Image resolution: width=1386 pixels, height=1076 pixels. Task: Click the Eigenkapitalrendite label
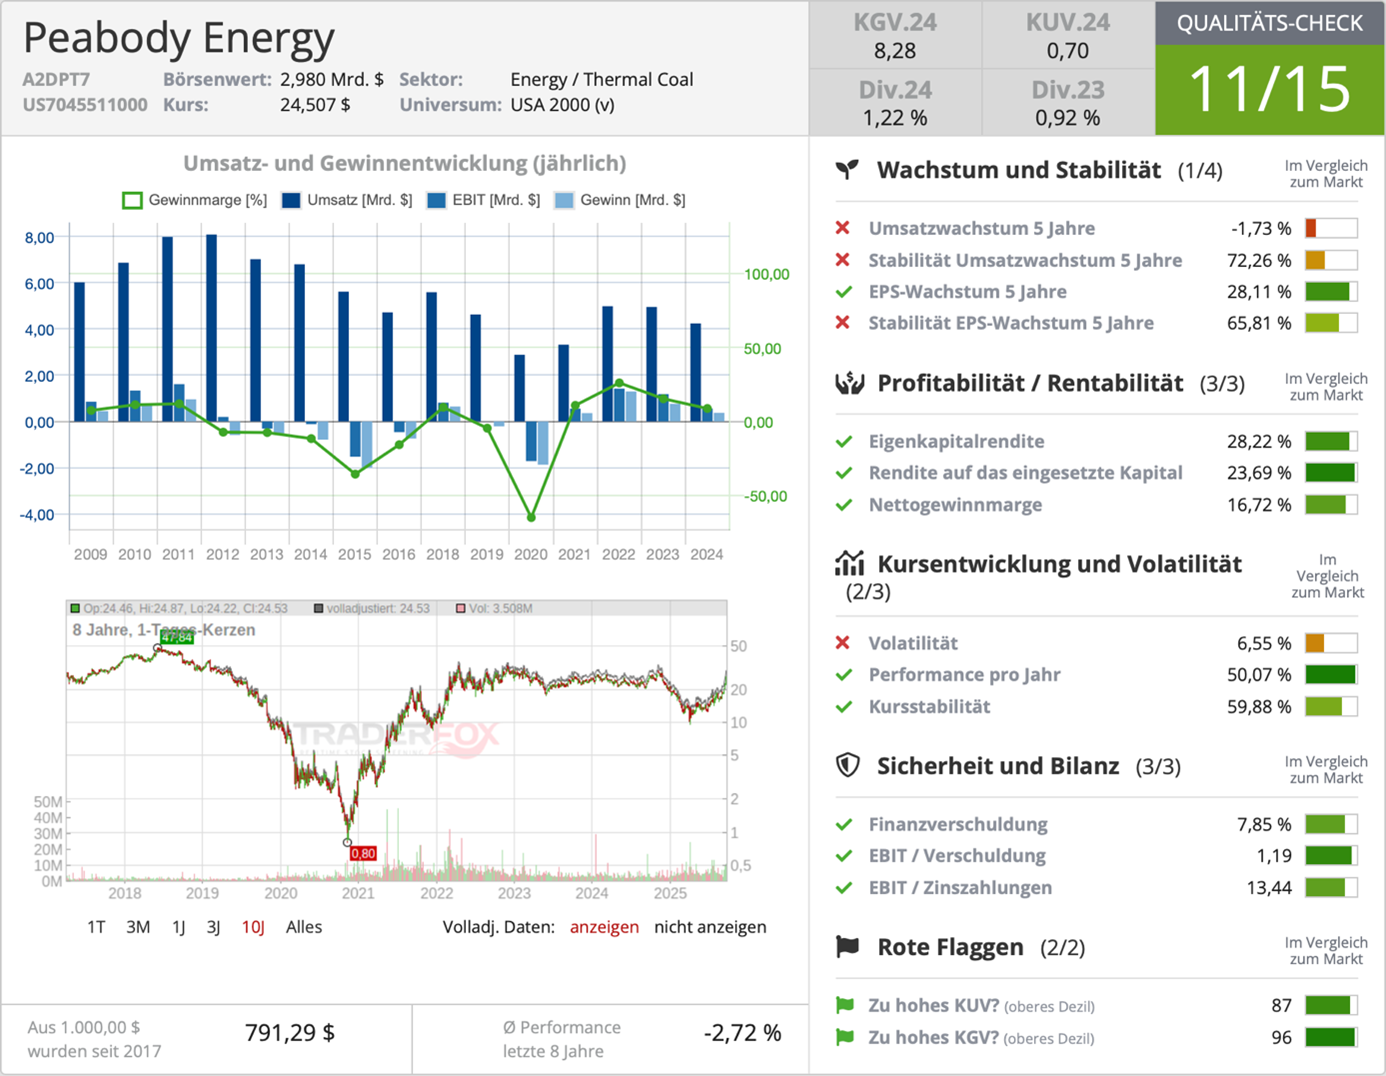pyautogui.click(x=956, y=441)
